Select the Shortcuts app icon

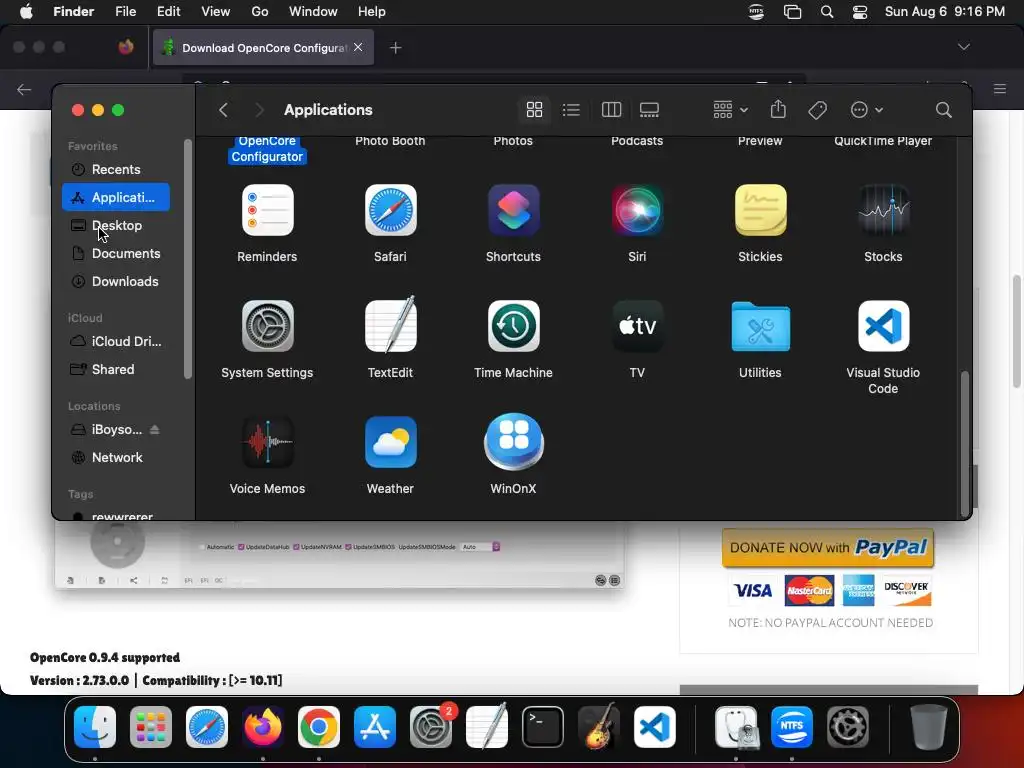pos(513,210)
